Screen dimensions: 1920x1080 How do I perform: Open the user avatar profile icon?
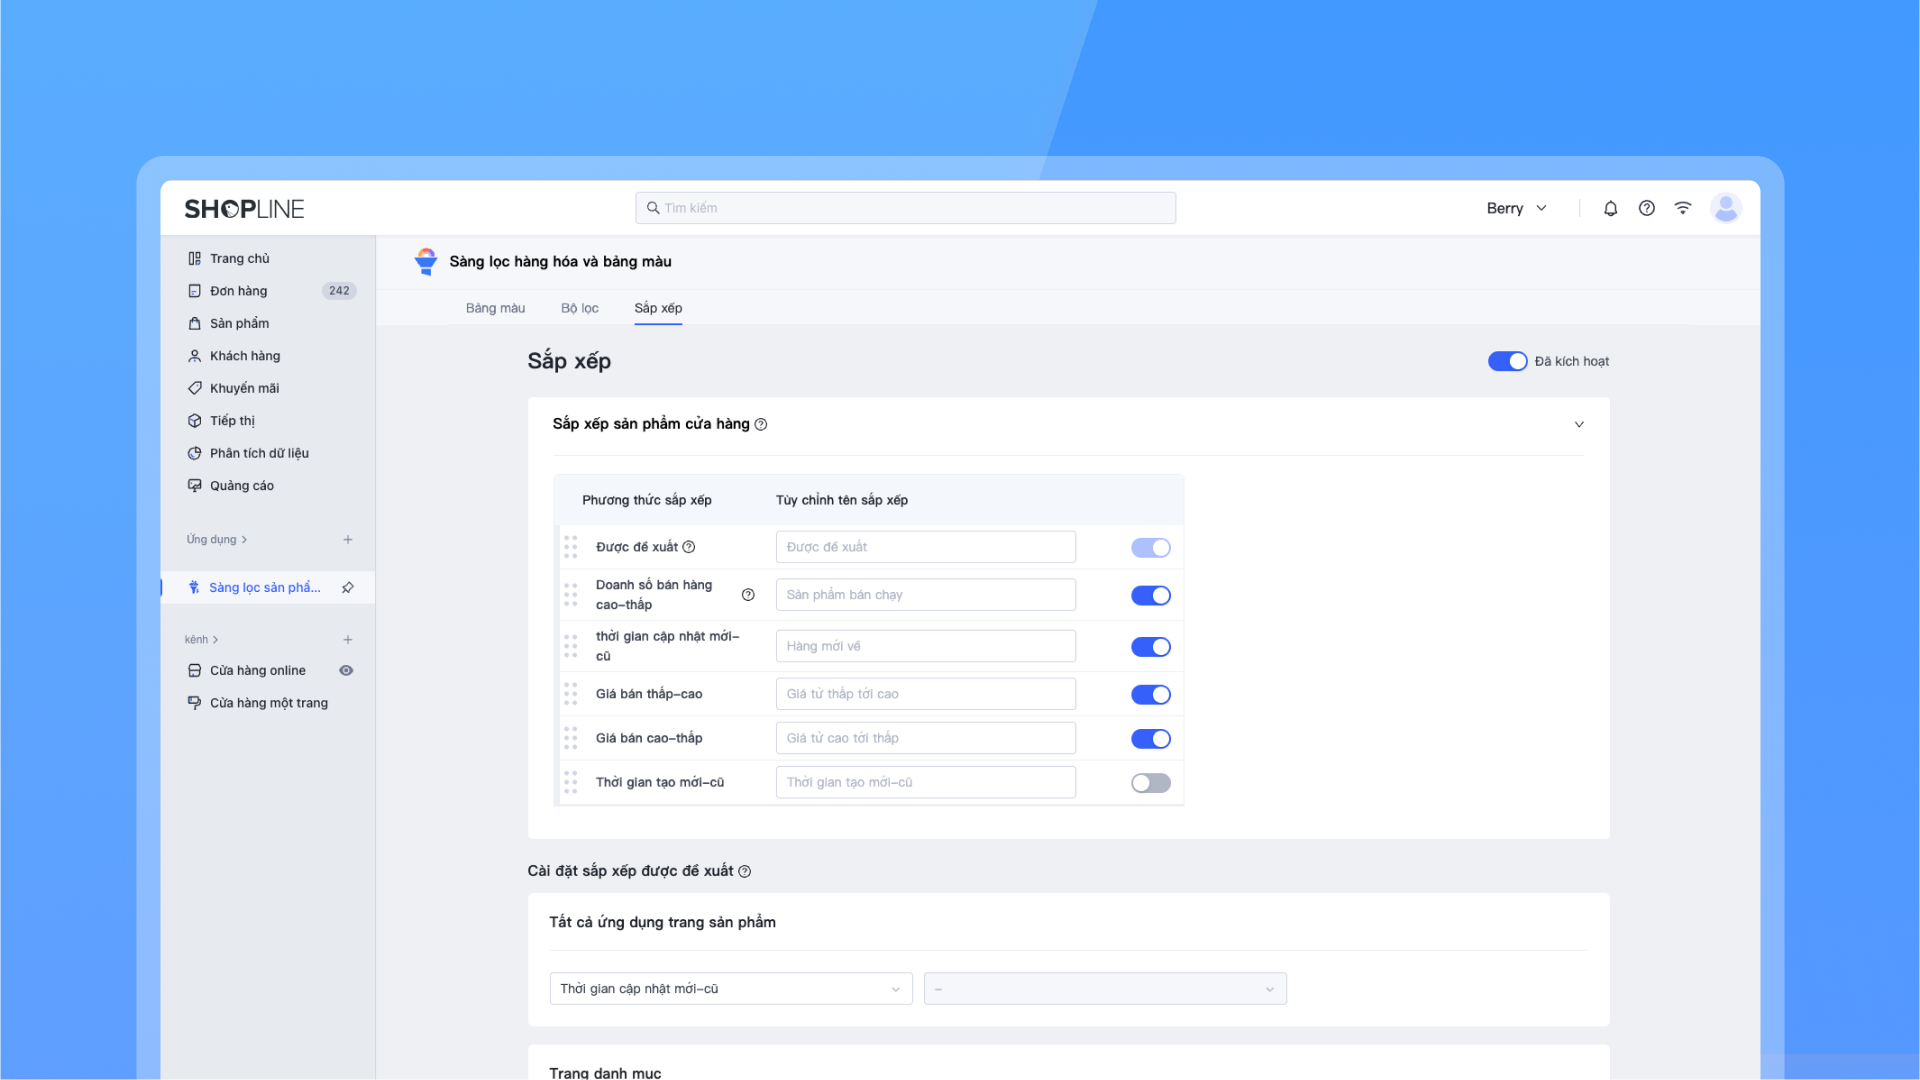pos(1725,208)
